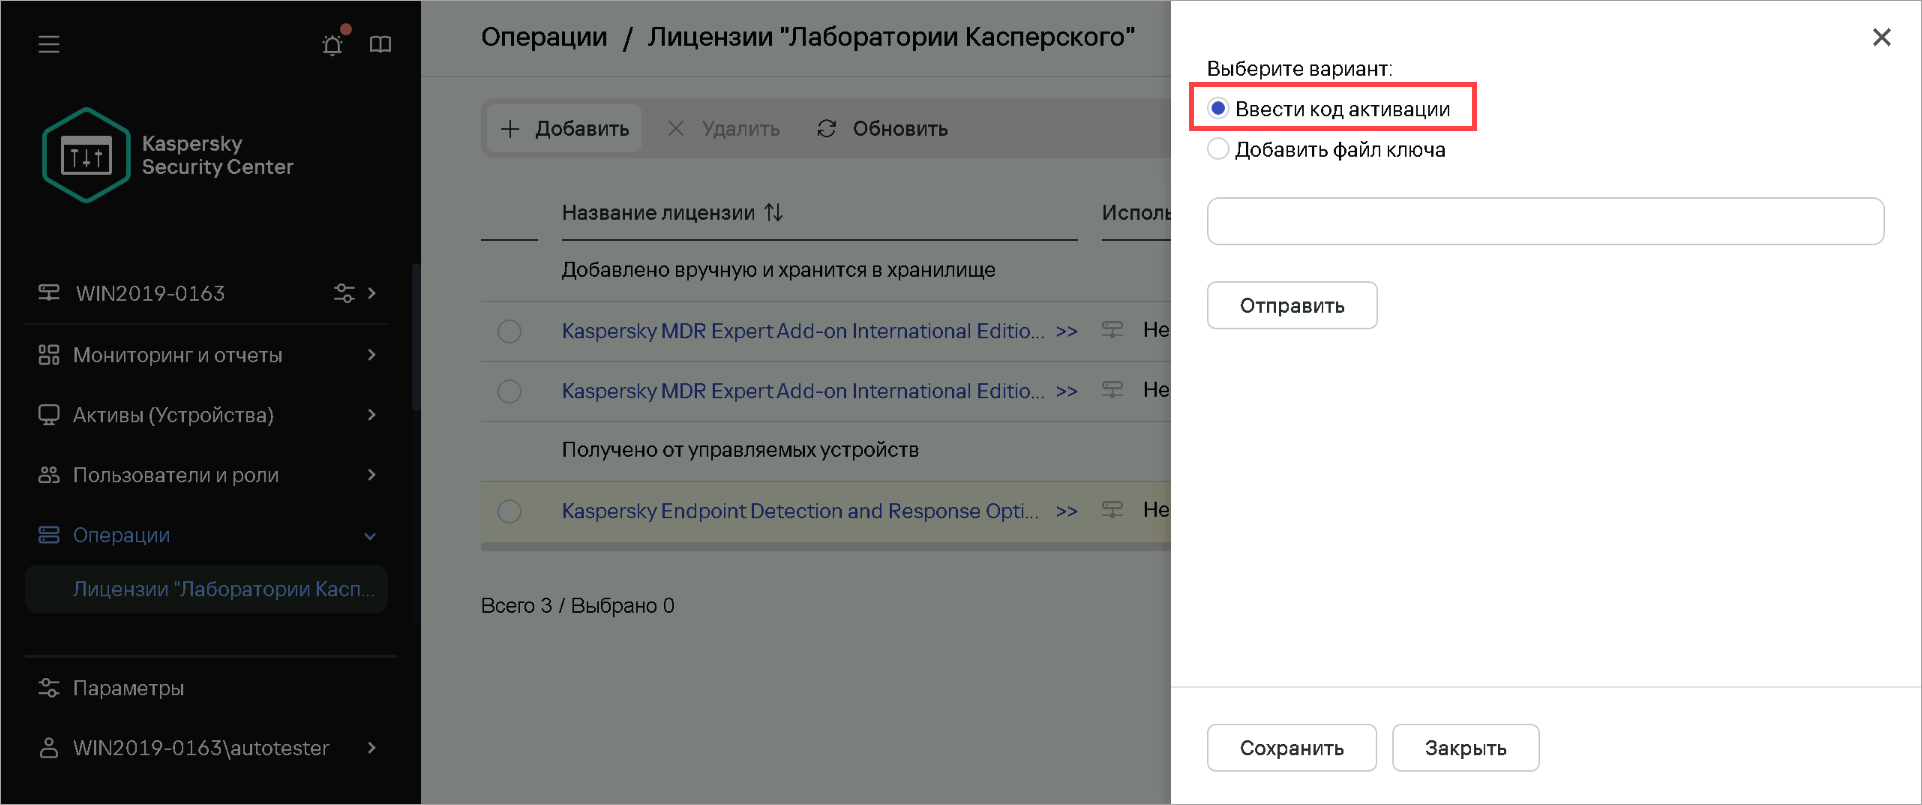Open second Kaspersky MDR Expert Add-on license link
This screenshot has width=1922, height=805.
coord(803,391)
